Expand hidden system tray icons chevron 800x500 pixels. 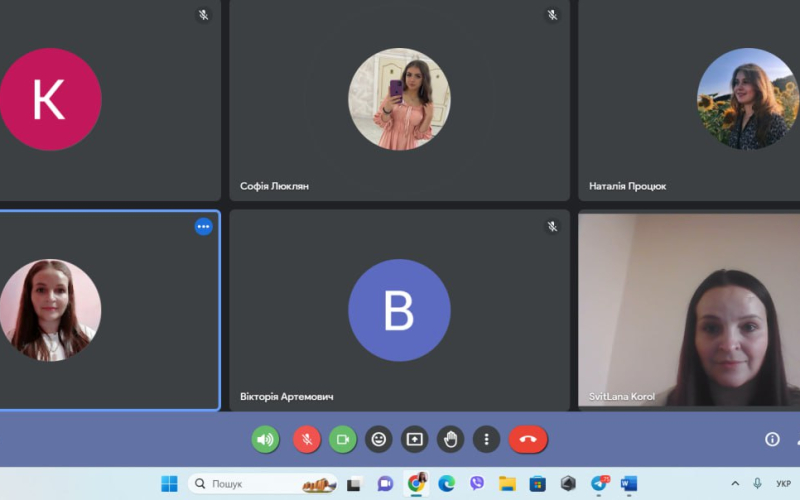click(735, 484)
